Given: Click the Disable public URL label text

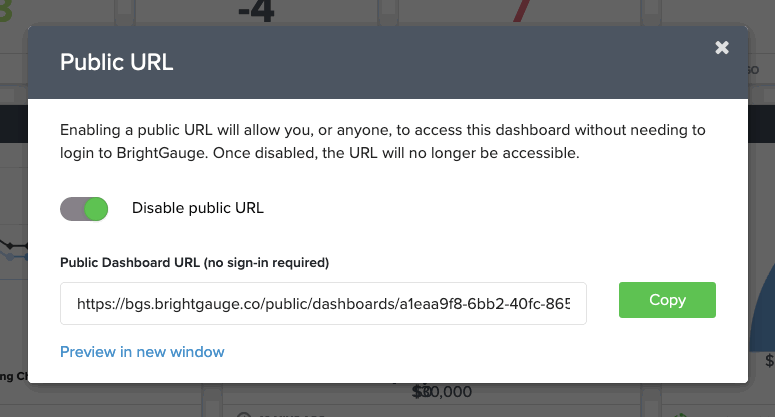Looking at the screenshot, I should click(x=198, y=208).
